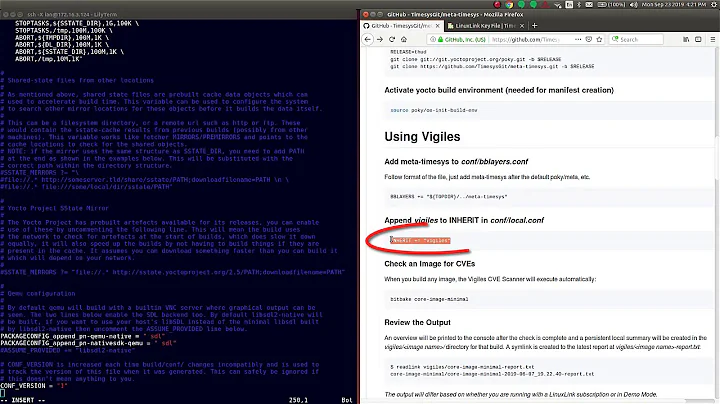The height and width of the screenshot is (404, 720).
Task: Open clock showing Mon Sep 23 2019
Action: (x=674, y=5)
